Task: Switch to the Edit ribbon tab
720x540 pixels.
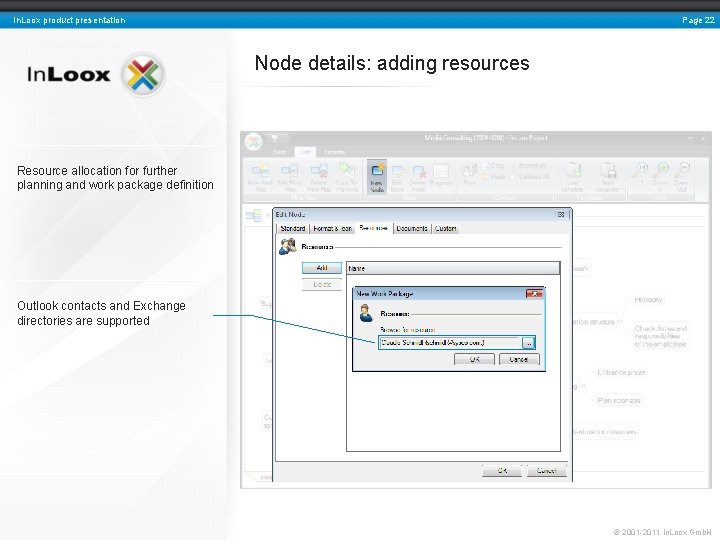Action: tap(305, 152)
